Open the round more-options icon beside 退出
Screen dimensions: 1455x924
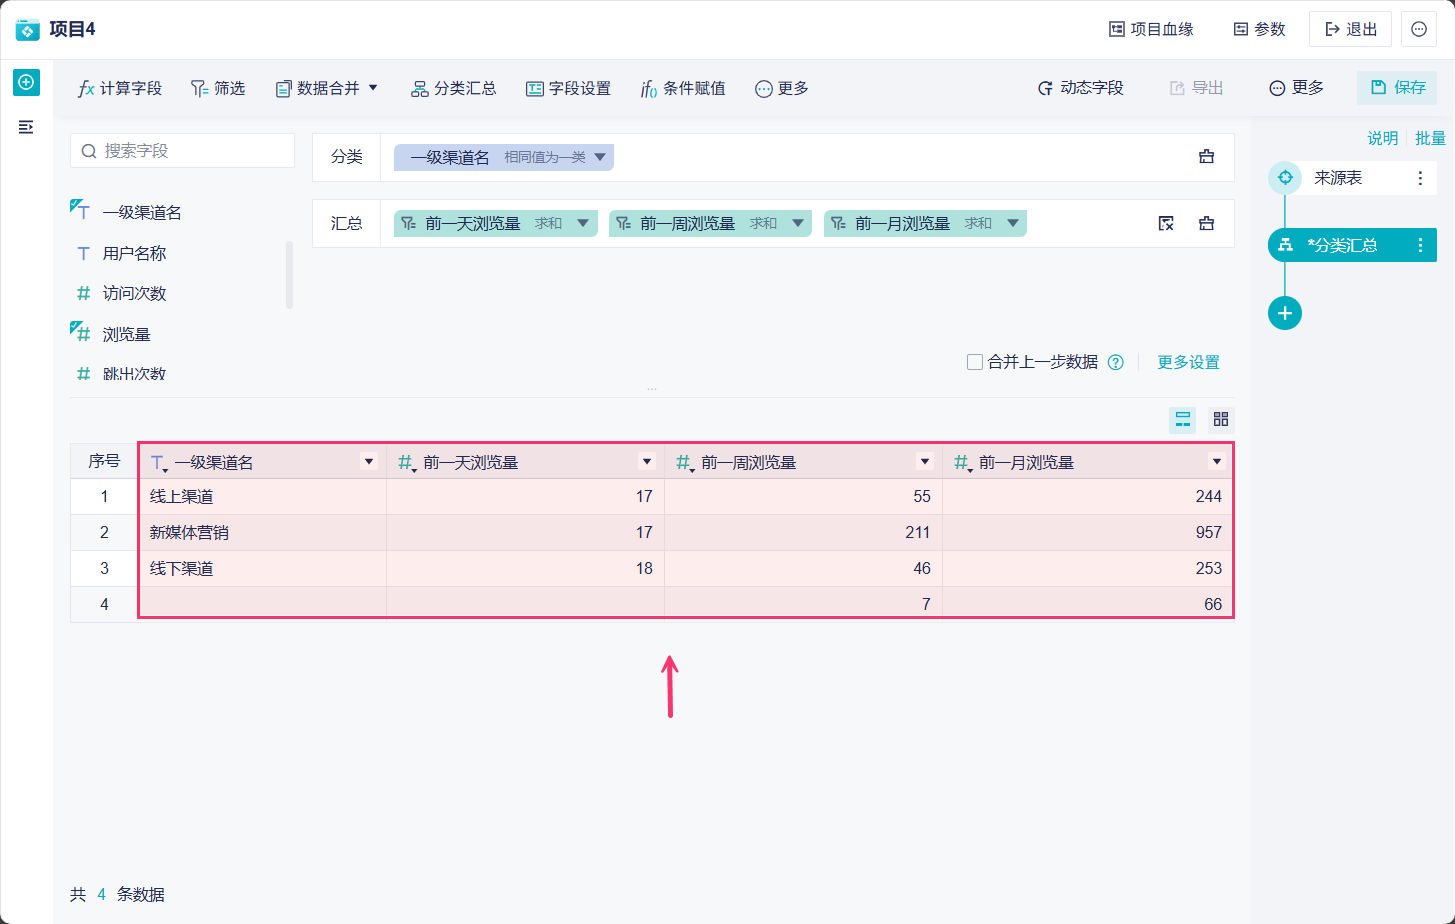point(1419,29)
